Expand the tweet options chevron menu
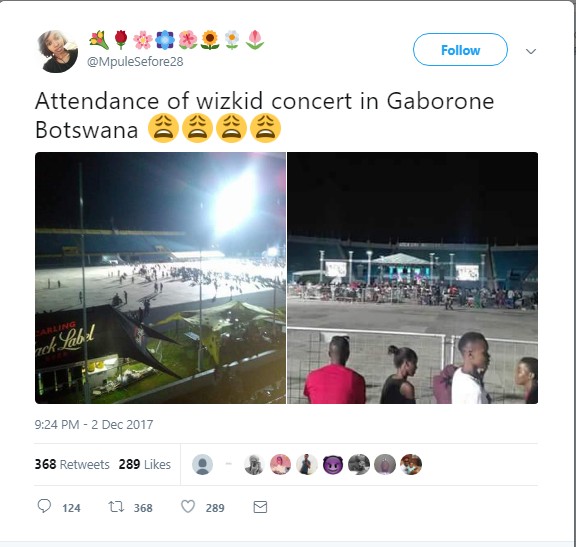Screen dimensions: 576x547 (x=531, y=51)
